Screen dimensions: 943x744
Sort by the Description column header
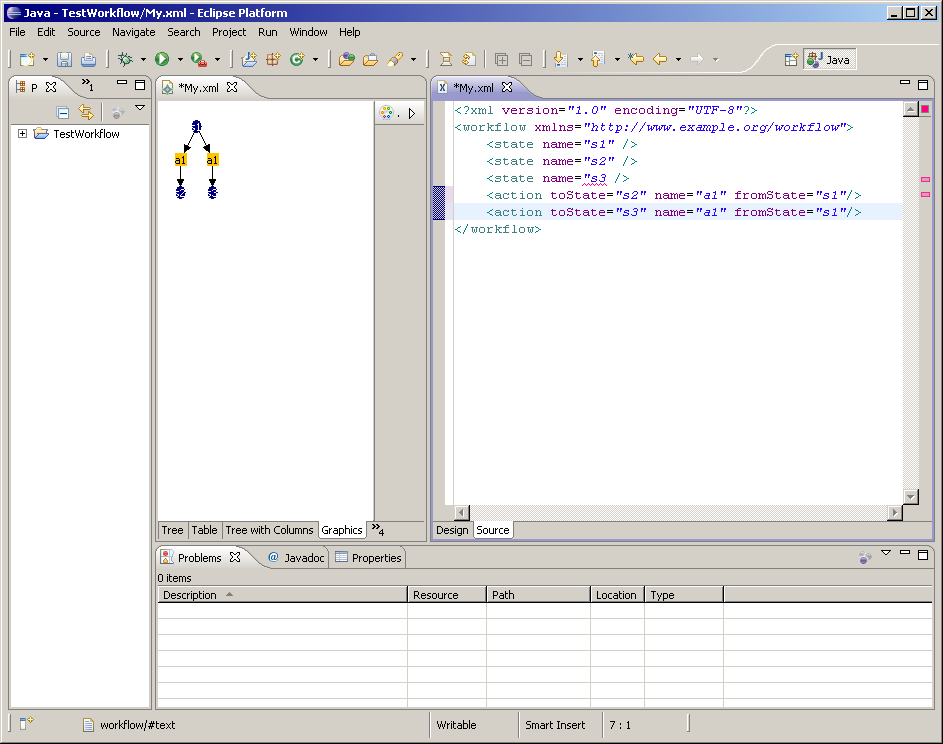[190, 595]
